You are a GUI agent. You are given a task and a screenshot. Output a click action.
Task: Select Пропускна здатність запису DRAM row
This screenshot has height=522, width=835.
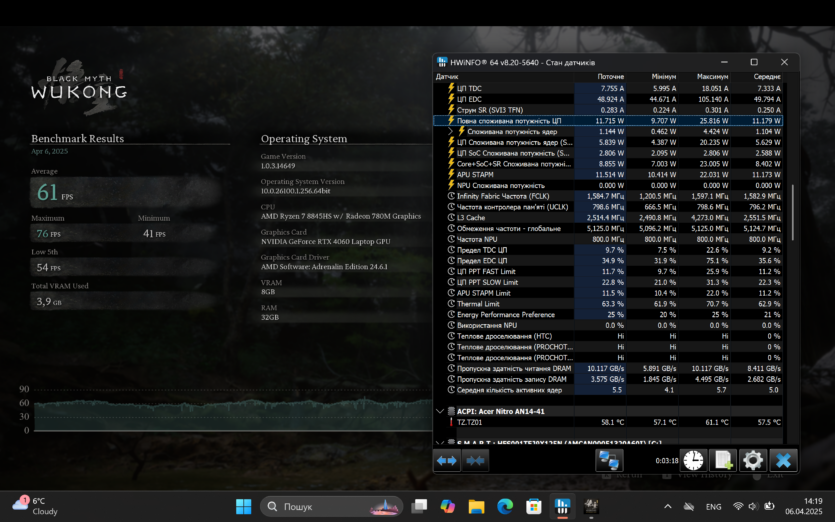coord(608,379)
